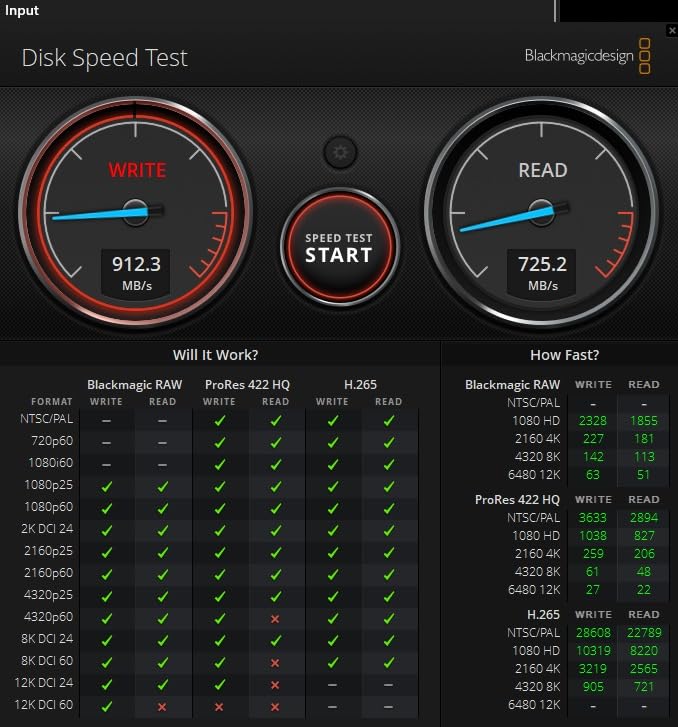Click H.265 read checkmark for NTSC/PAL
The image size is (678, 727).
point(389,421)
